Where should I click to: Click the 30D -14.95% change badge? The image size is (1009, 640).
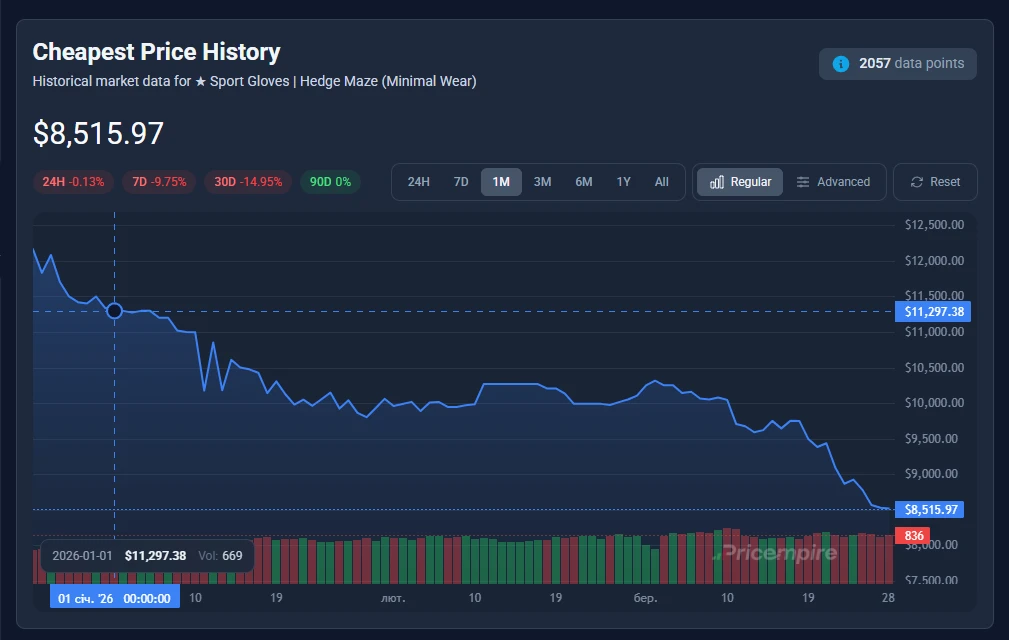(249, 182)
